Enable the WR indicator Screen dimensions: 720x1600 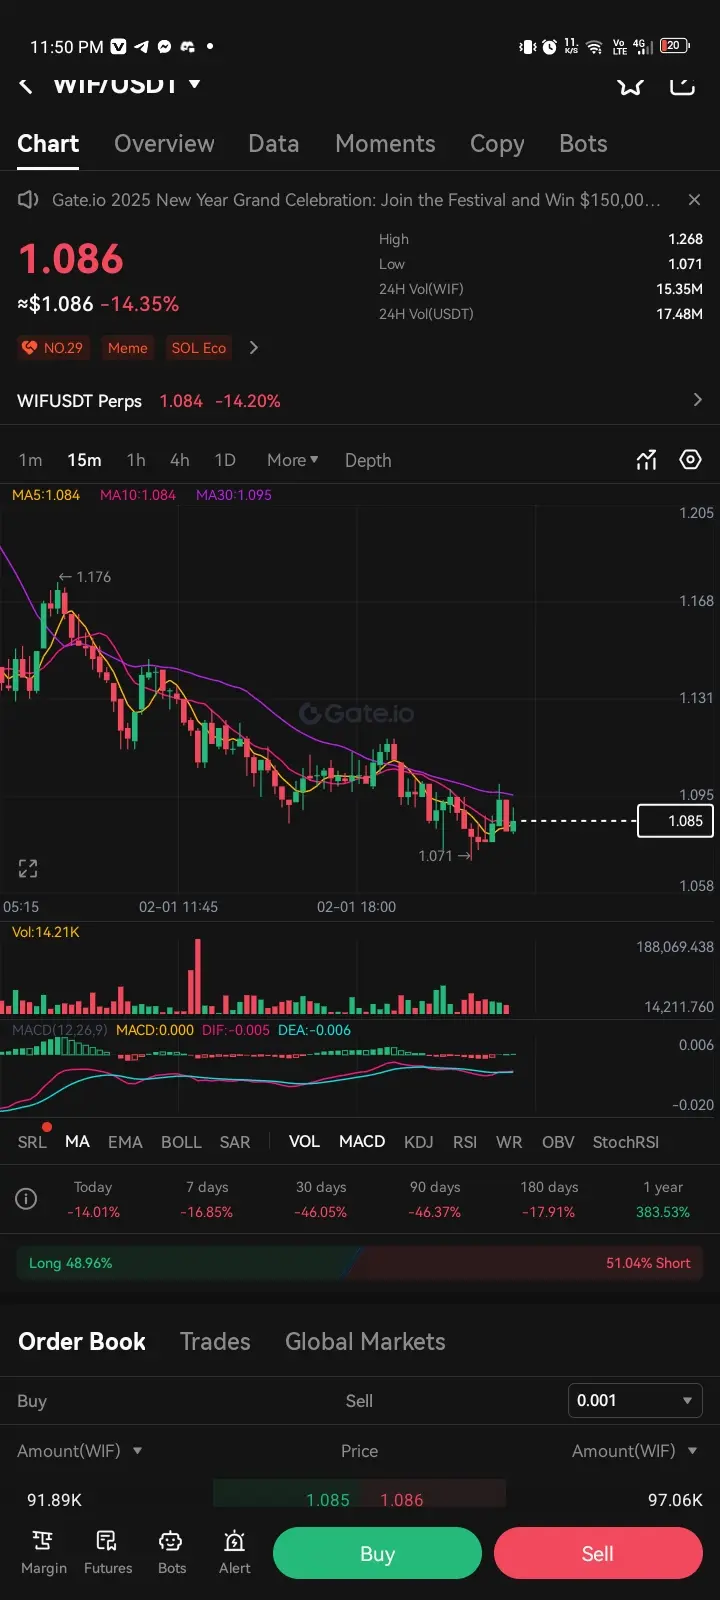(509, 1142)
